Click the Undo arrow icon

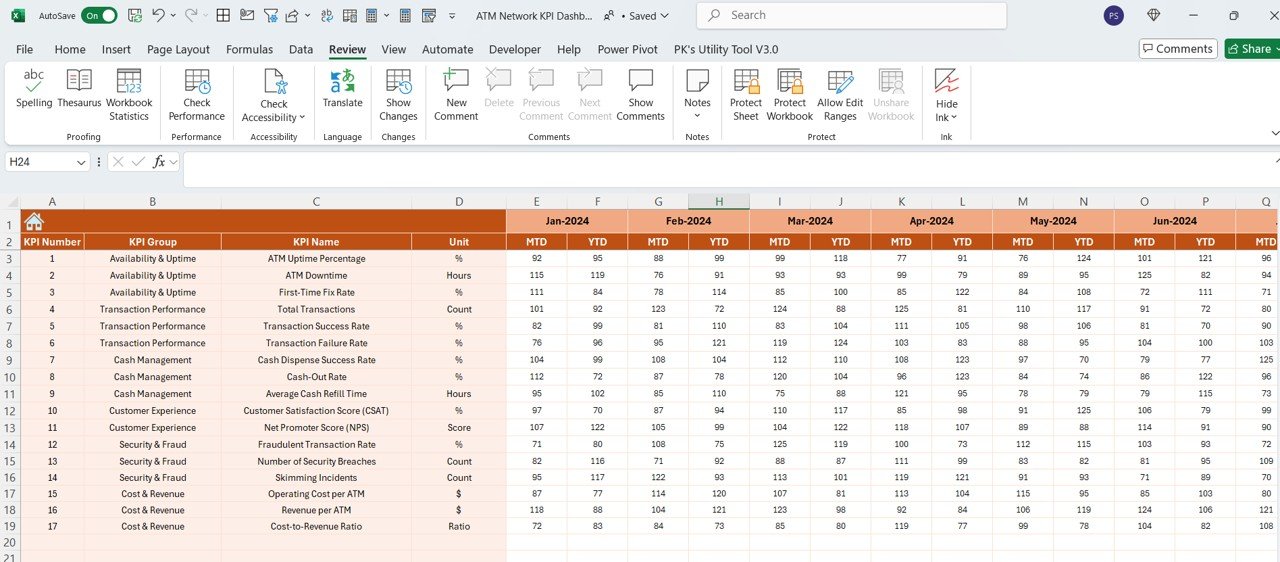[158, 16]
